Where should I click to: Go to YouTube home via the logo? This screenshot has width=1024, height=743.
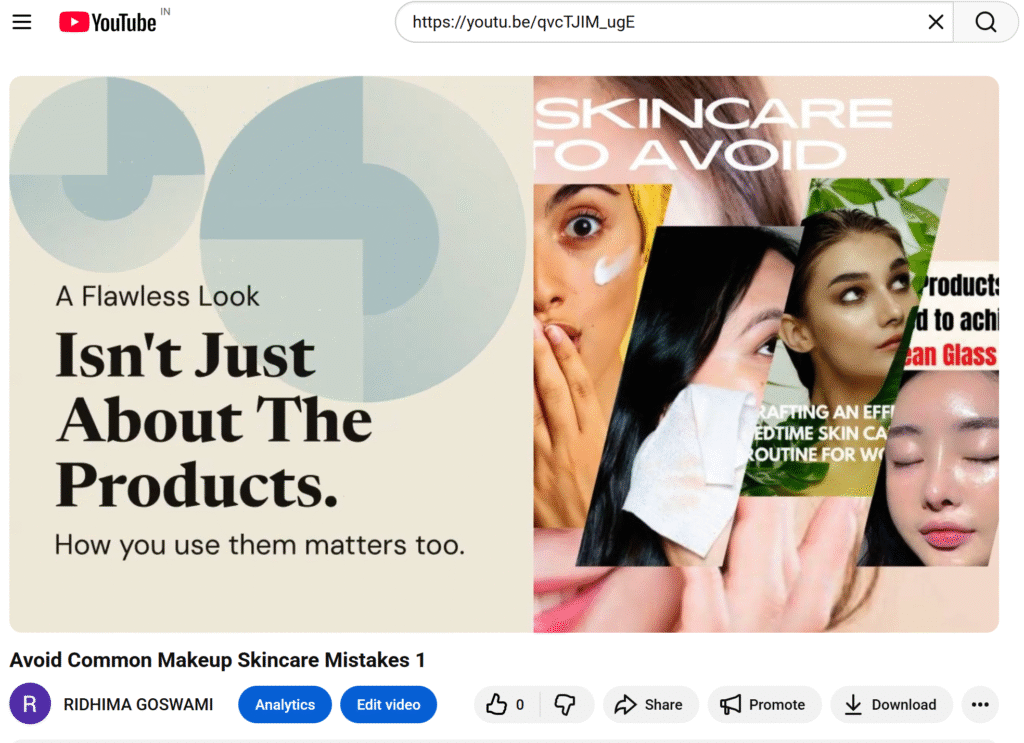[x=108, y=22]
